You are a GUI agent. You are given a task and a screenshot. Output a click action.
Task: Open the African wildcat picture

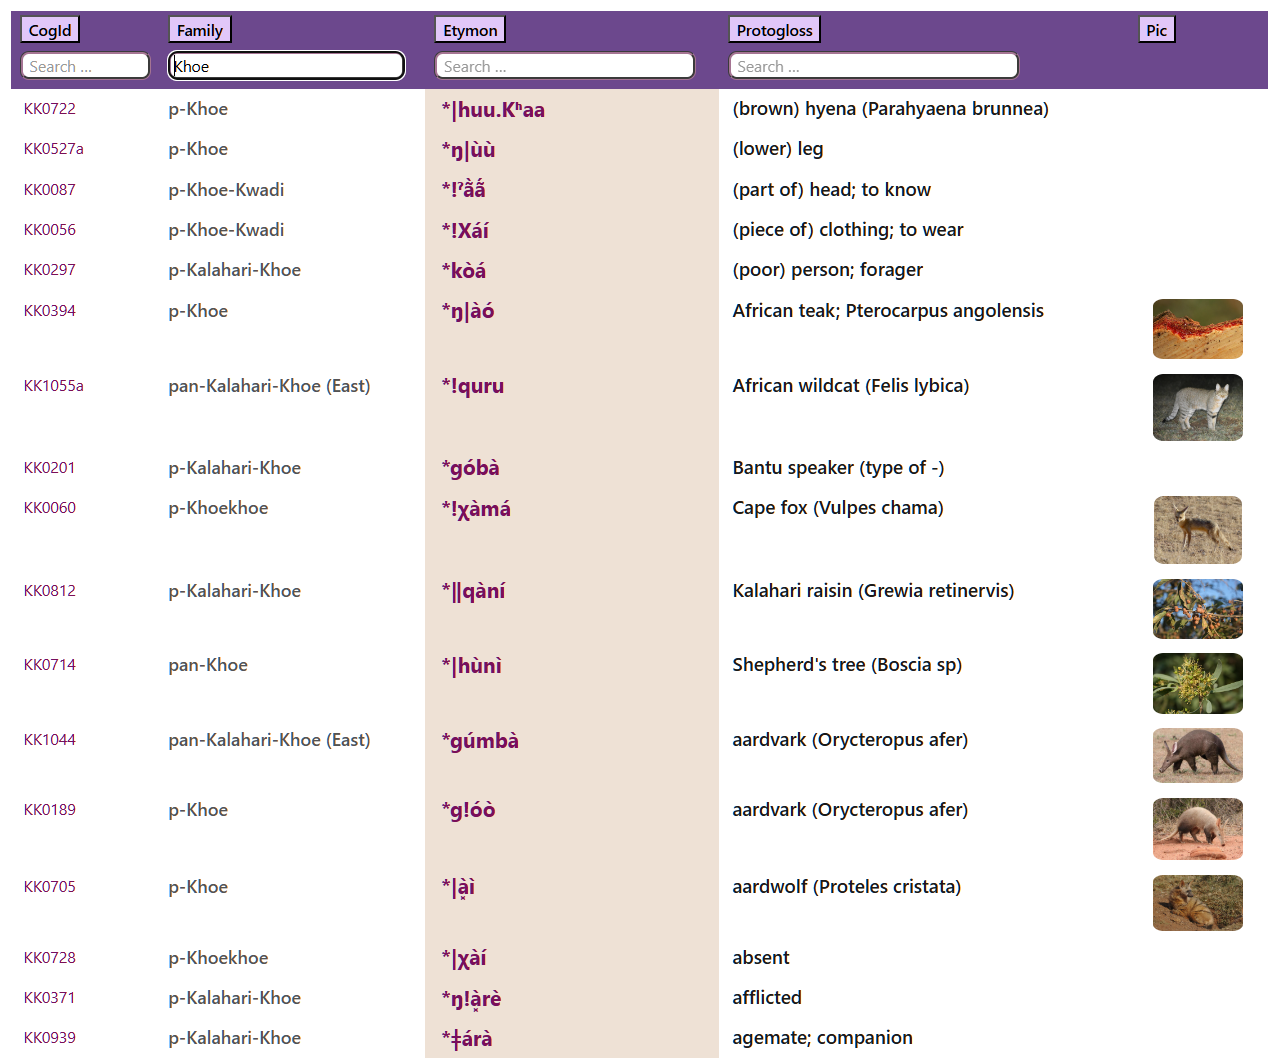pos(1197,407)
